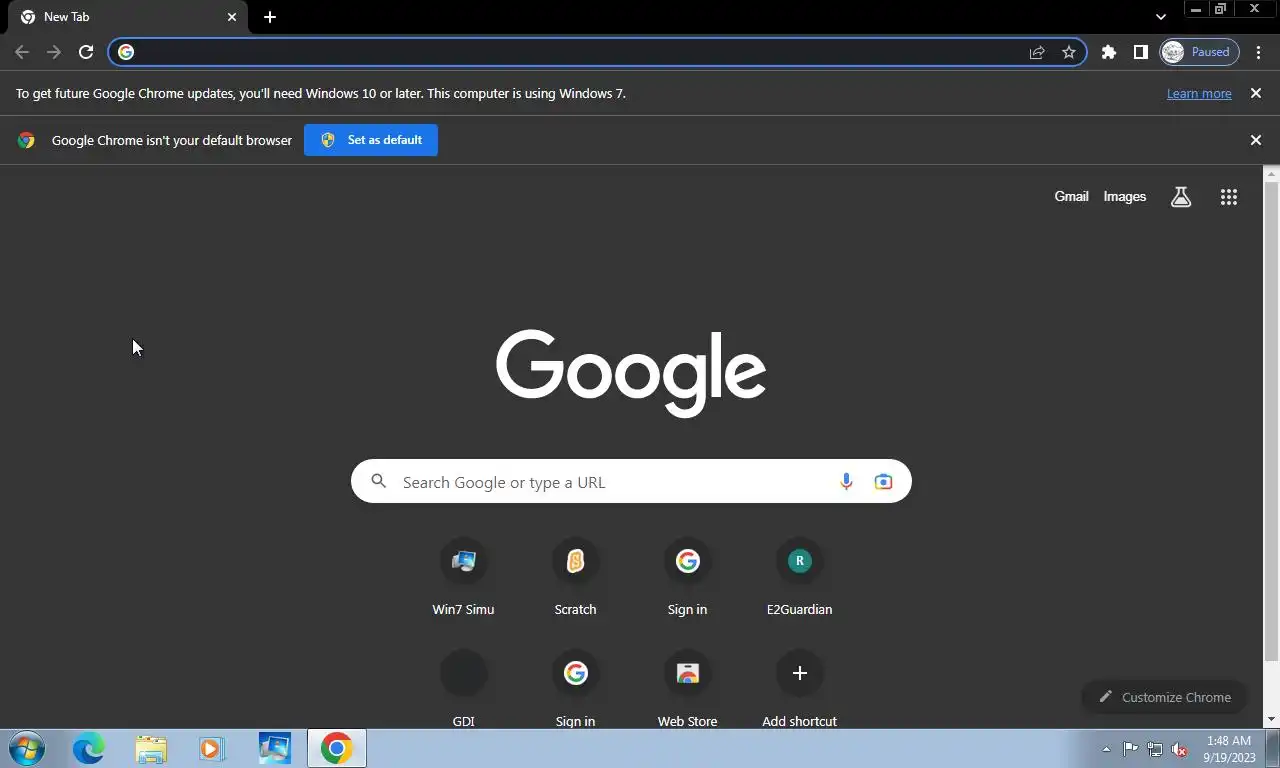1280x768 pixels.
Task: Click Set as default button
Action: click(371, 140)
